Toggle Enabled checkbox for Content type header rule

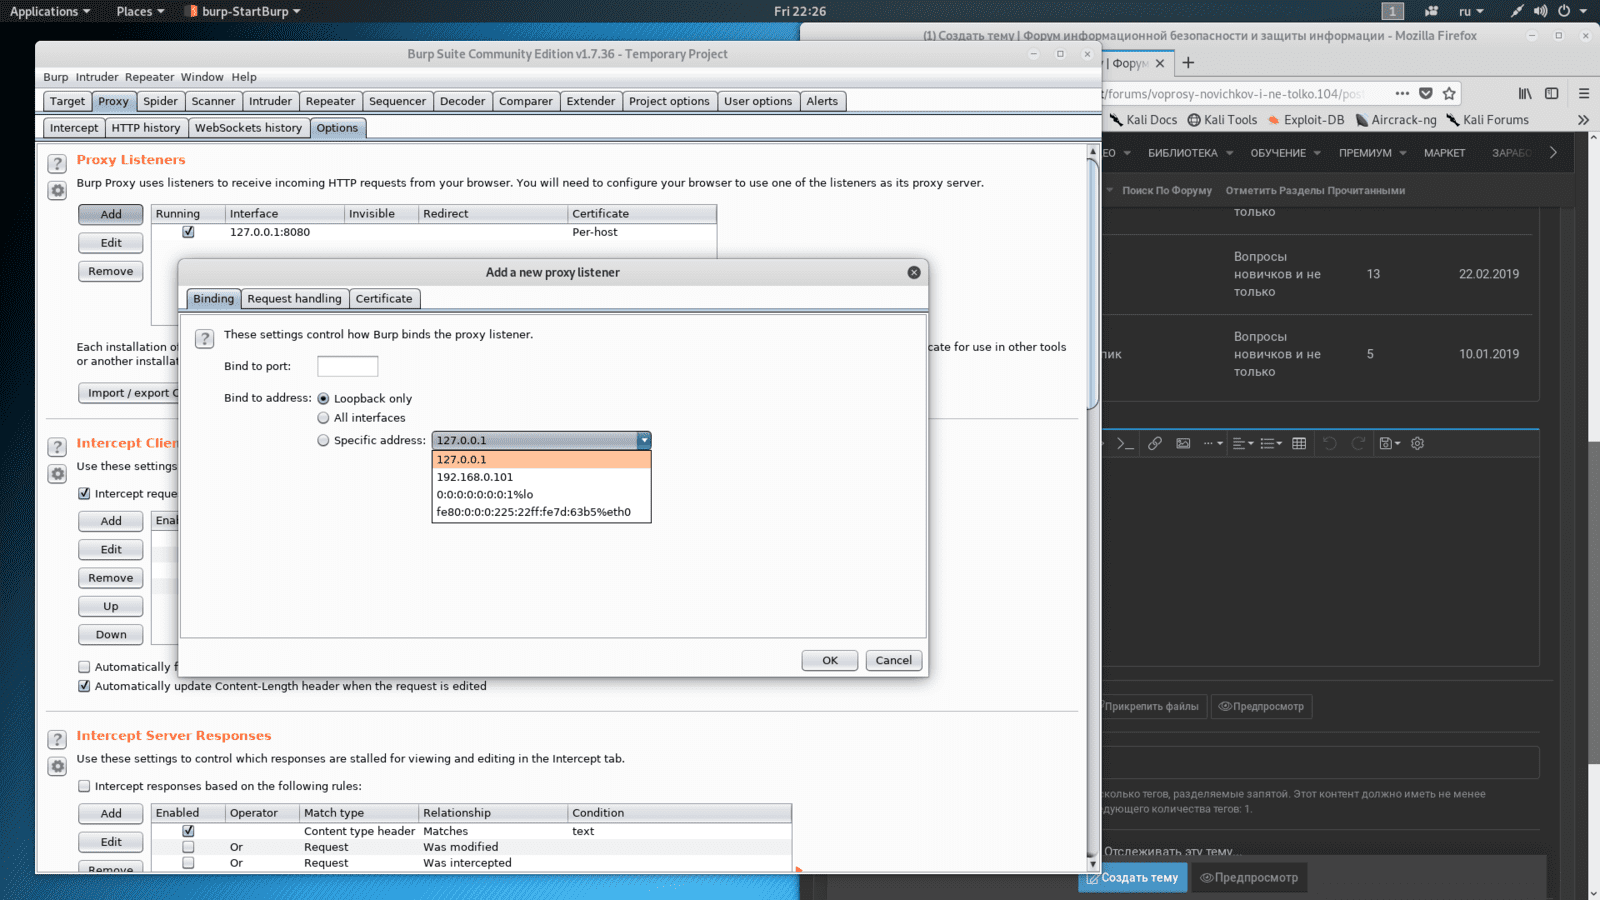(x=188, y=831)
